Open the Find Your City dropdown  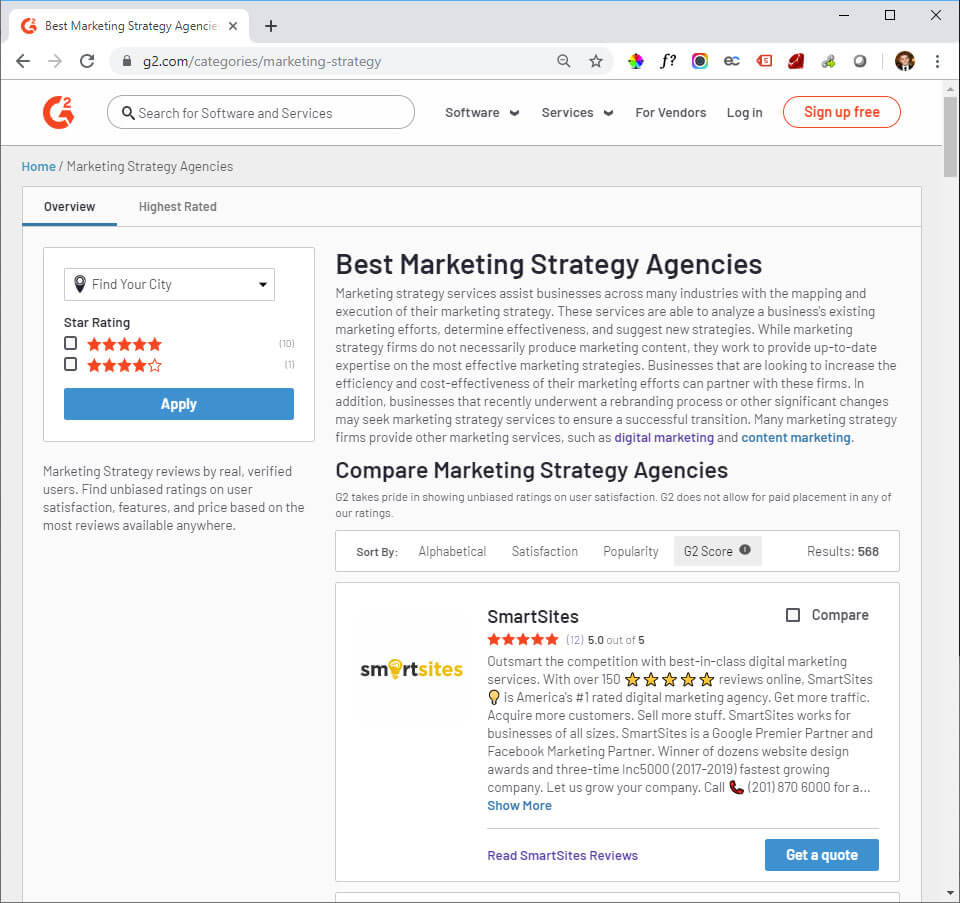coord(169,284)
